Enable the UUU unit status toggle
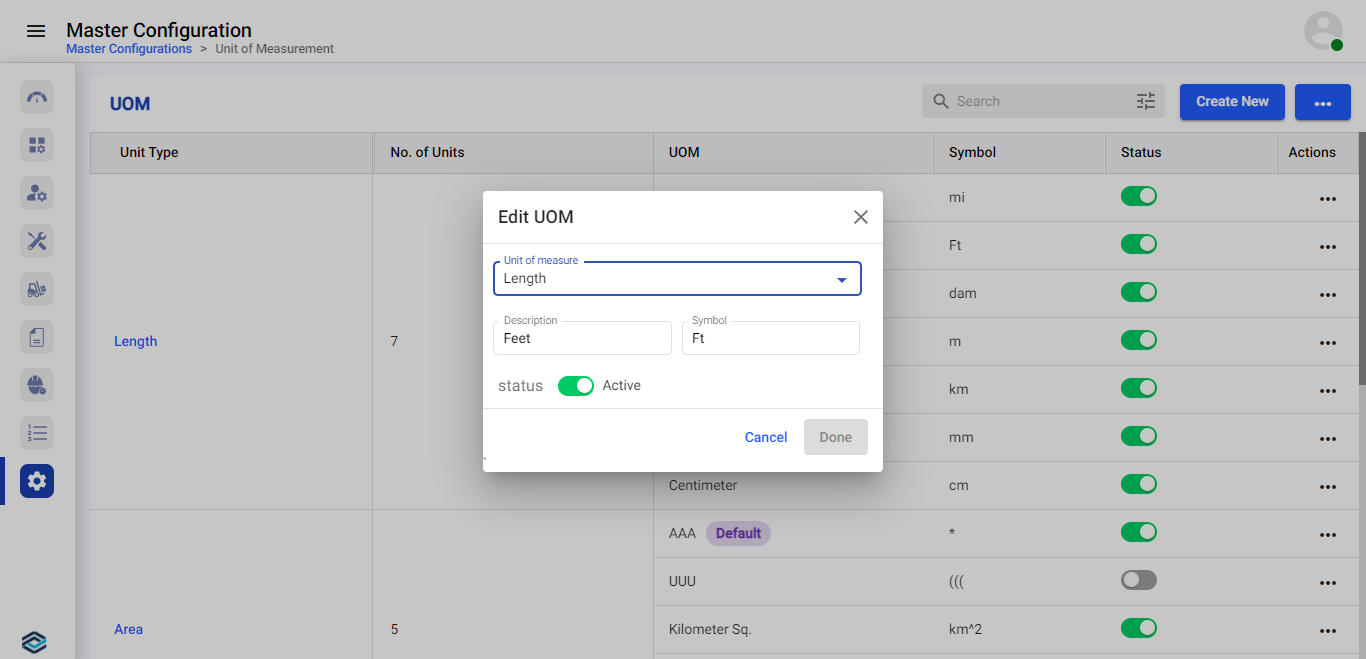 (1138, 580)
